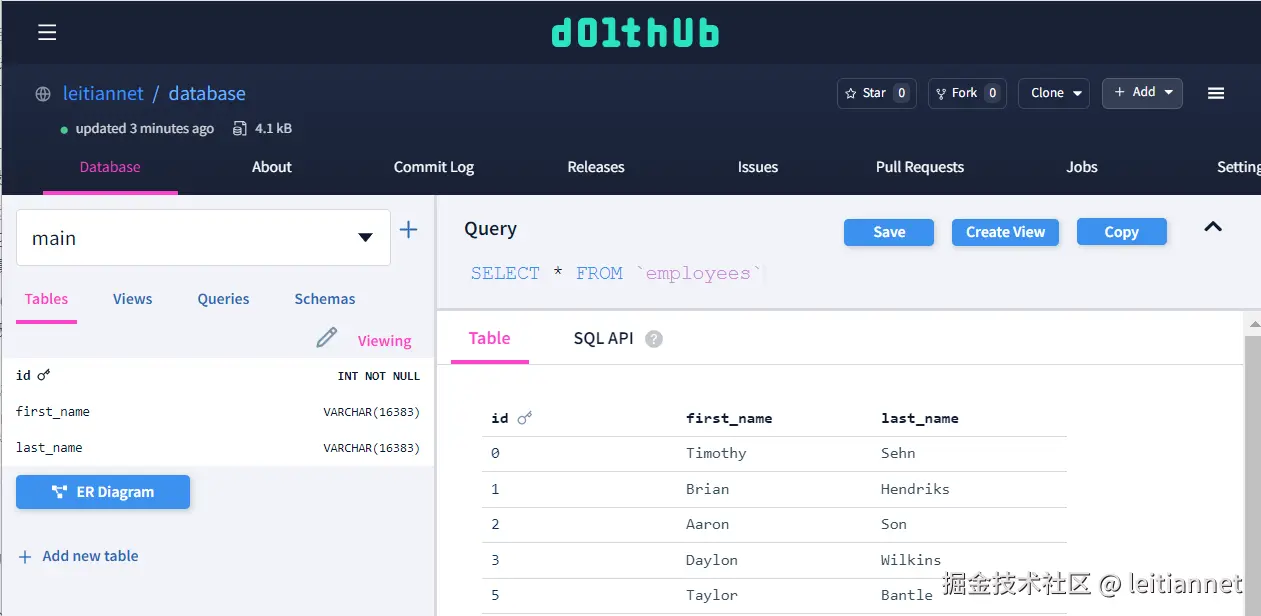Screen dimensions: 1261x616
Task: Open the leitiannet owner link
Action: [x=103, y=93]
